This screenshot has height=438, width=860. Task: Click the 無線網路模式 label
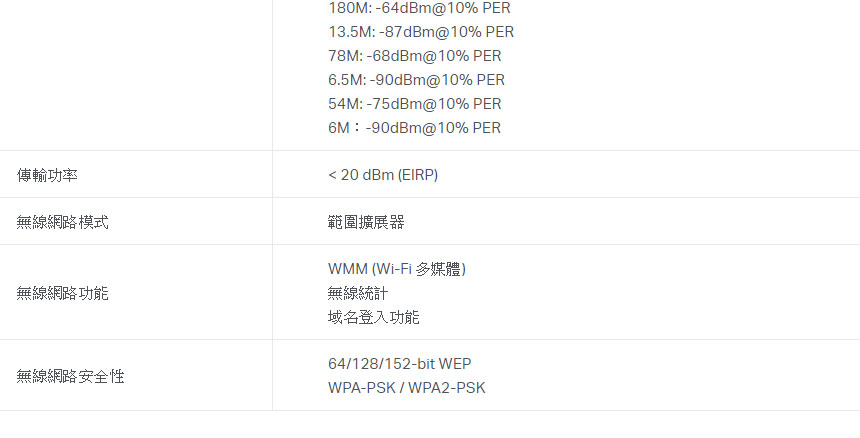tap(63, 222)
